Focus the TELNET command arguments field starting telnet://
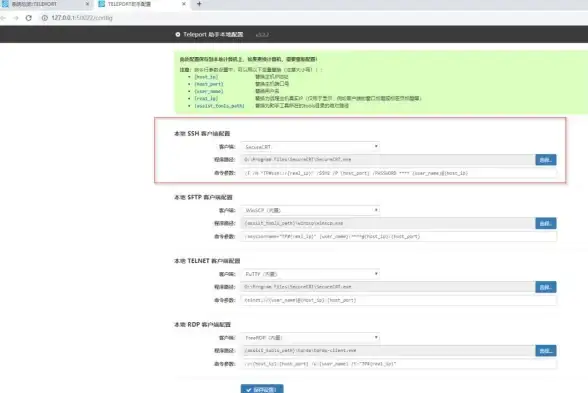The height and width of the screenshot is (393, 588). (399, 300)
